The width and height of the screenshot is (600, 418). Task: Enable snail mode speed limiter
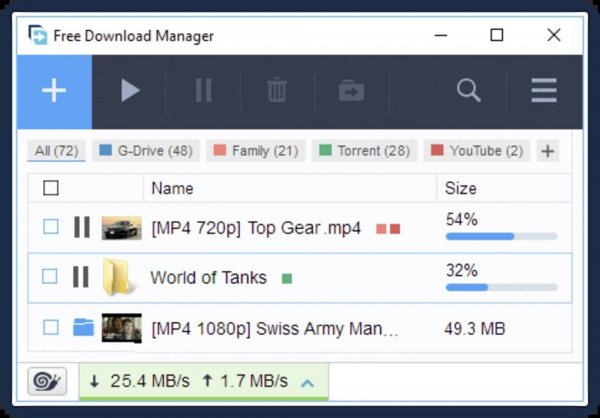coord(47,381)
